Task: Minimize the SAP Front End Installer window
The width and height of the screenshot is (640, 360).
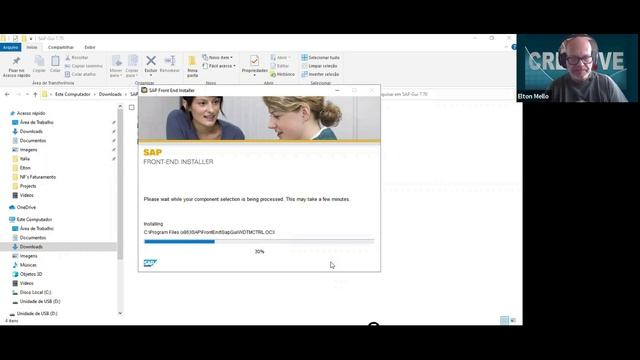Action: point(337,90)
